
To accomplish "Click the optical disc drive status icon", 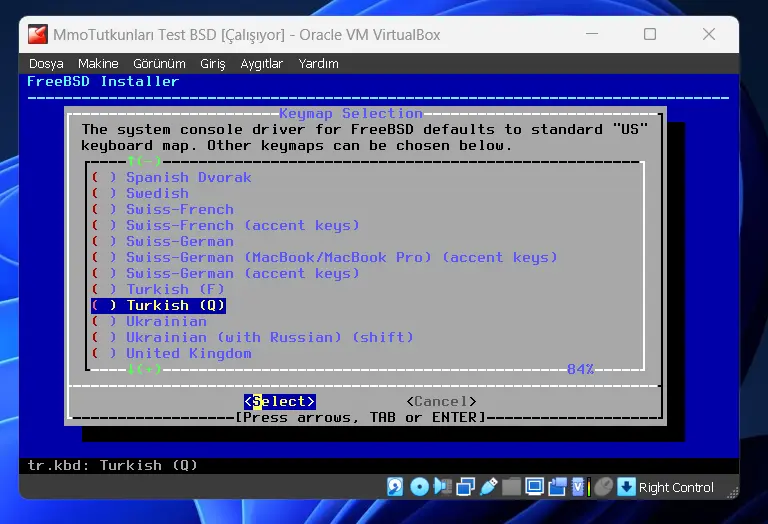I will (x=419, y=487).
